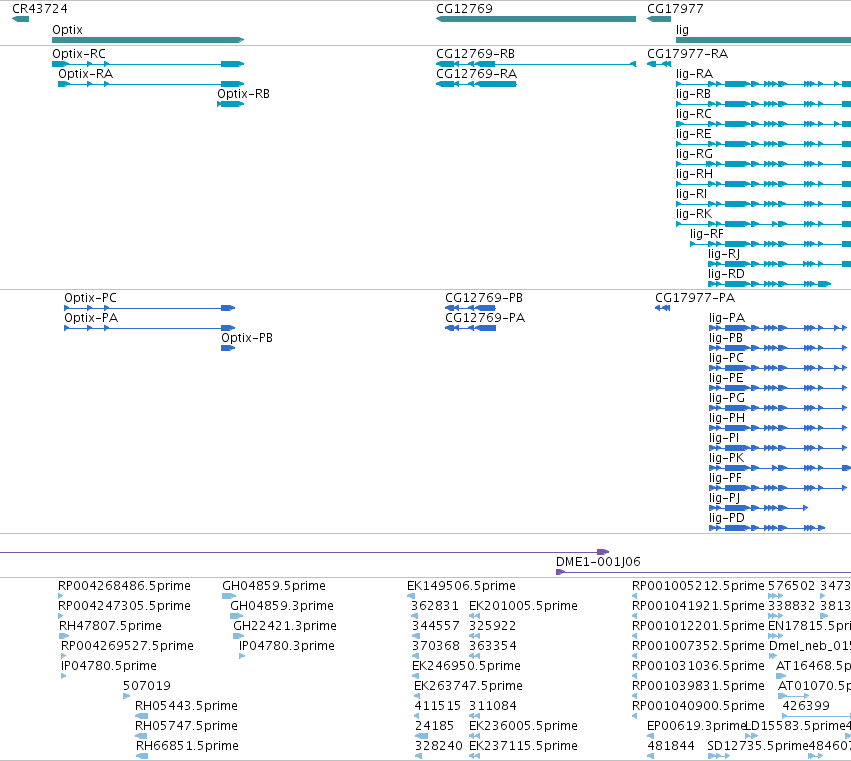
Task: Select the lig-RF transcript label
Action: point(707,234)
